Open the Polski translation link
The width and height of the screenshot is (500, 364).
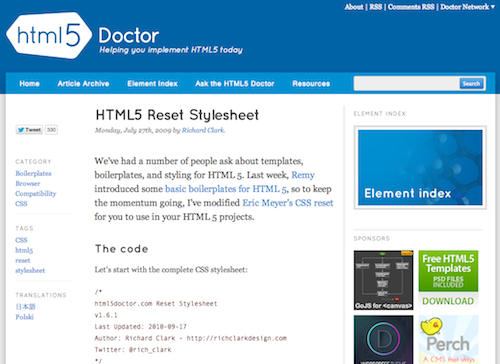tap(24, 317)
